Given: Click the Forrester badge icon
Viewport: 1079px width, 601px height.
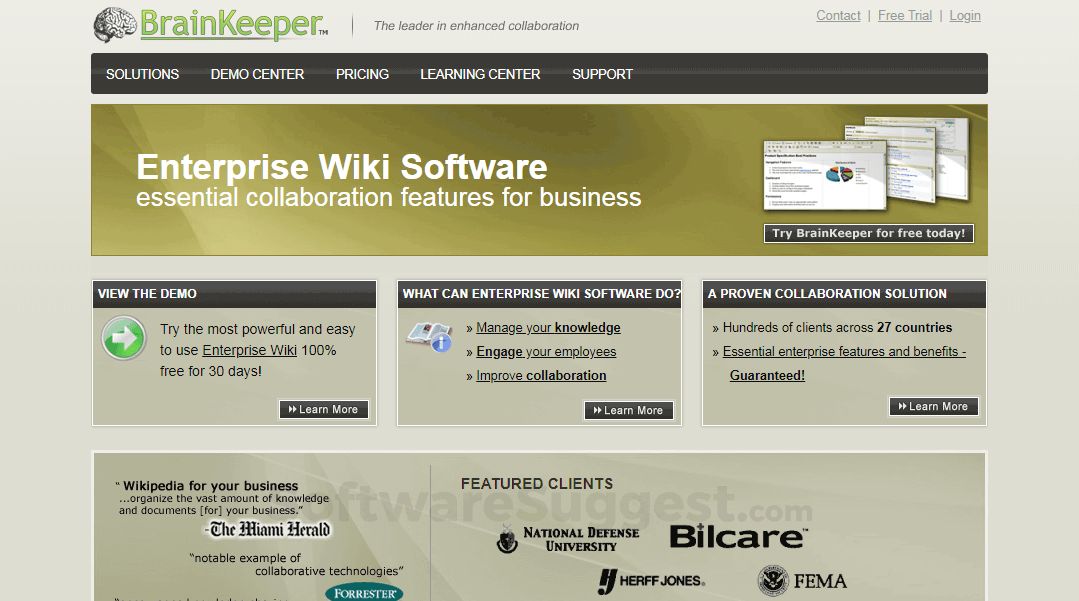Looking at the screenshot, I should coord(364,591).
